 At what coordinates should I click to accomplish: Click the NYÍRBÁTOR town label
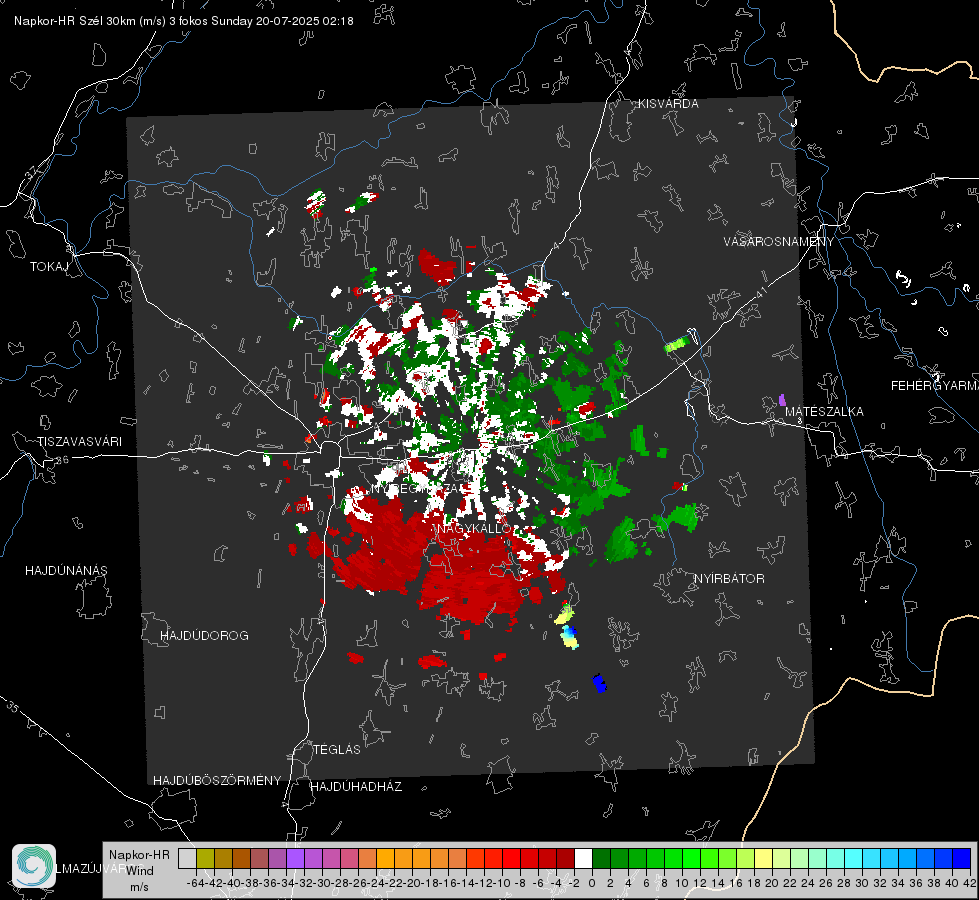pos(729,579)
